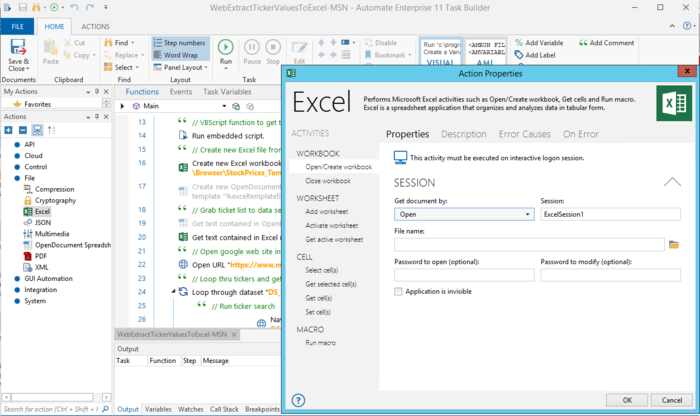This screenshot has height=416, width=700.
Task: Close the WebExtractTickerValuesToExcel-MSN document tab
Action: coord(234,334)
